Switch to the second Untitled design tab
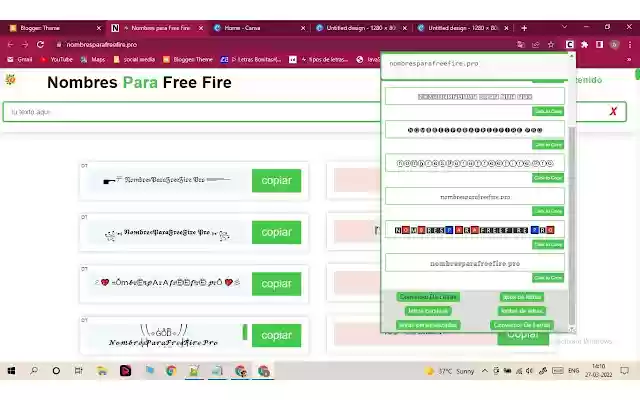This screenshot has height=400, width=640. coord(463,28)
